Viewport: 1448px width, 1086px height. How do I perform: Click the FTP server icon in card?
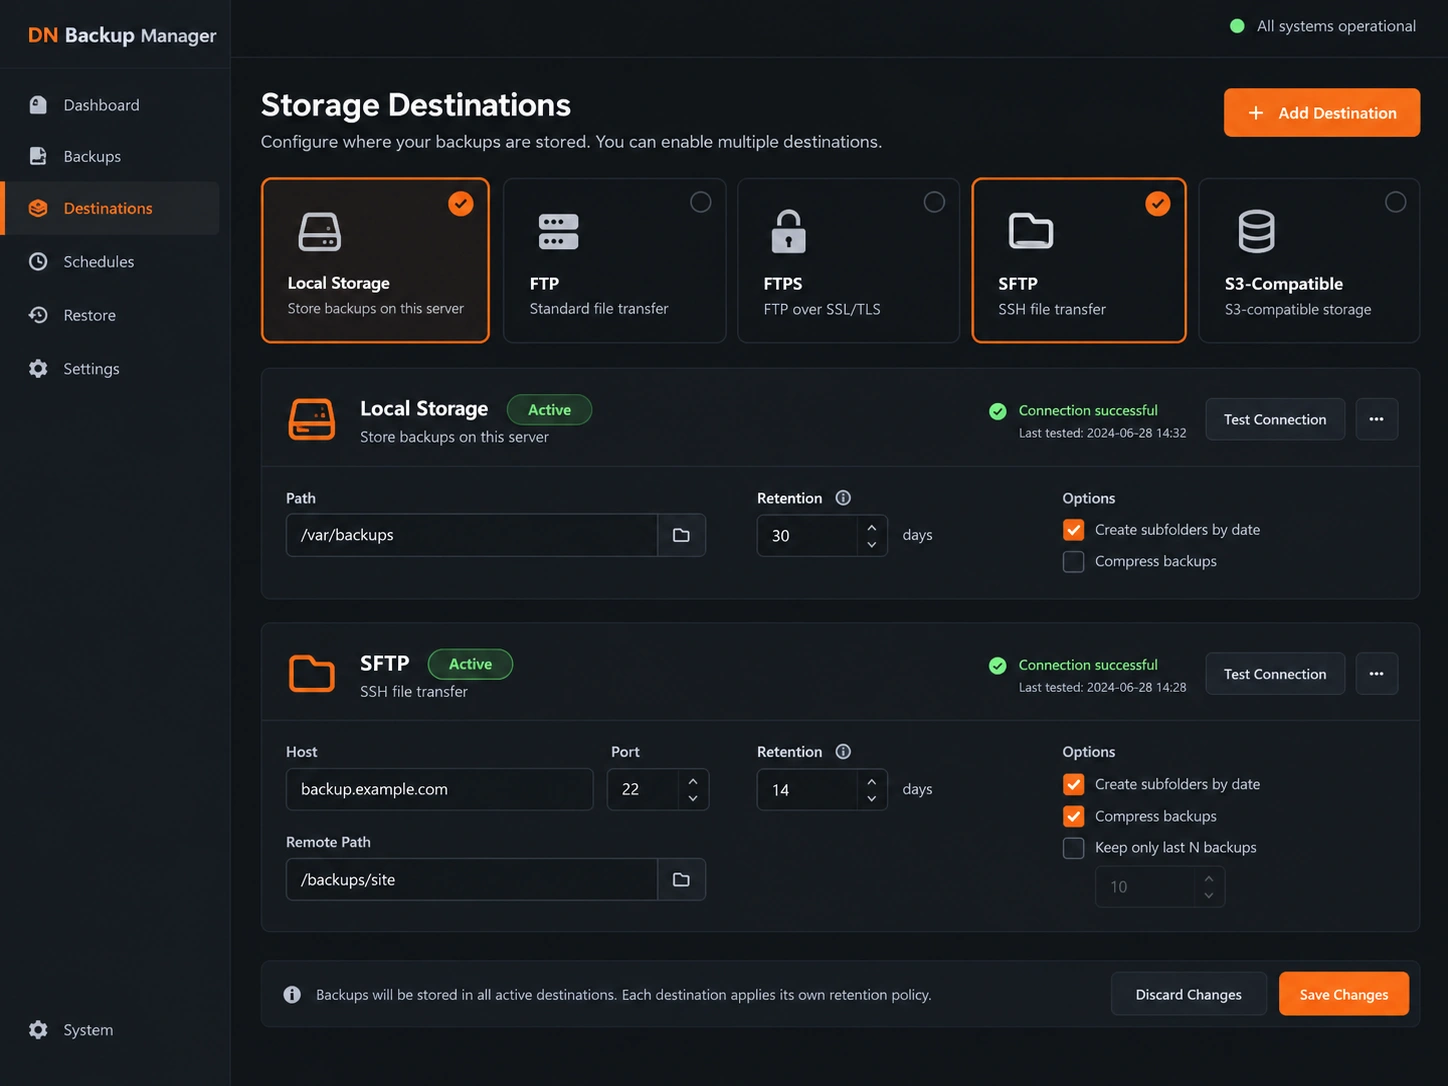558,232
